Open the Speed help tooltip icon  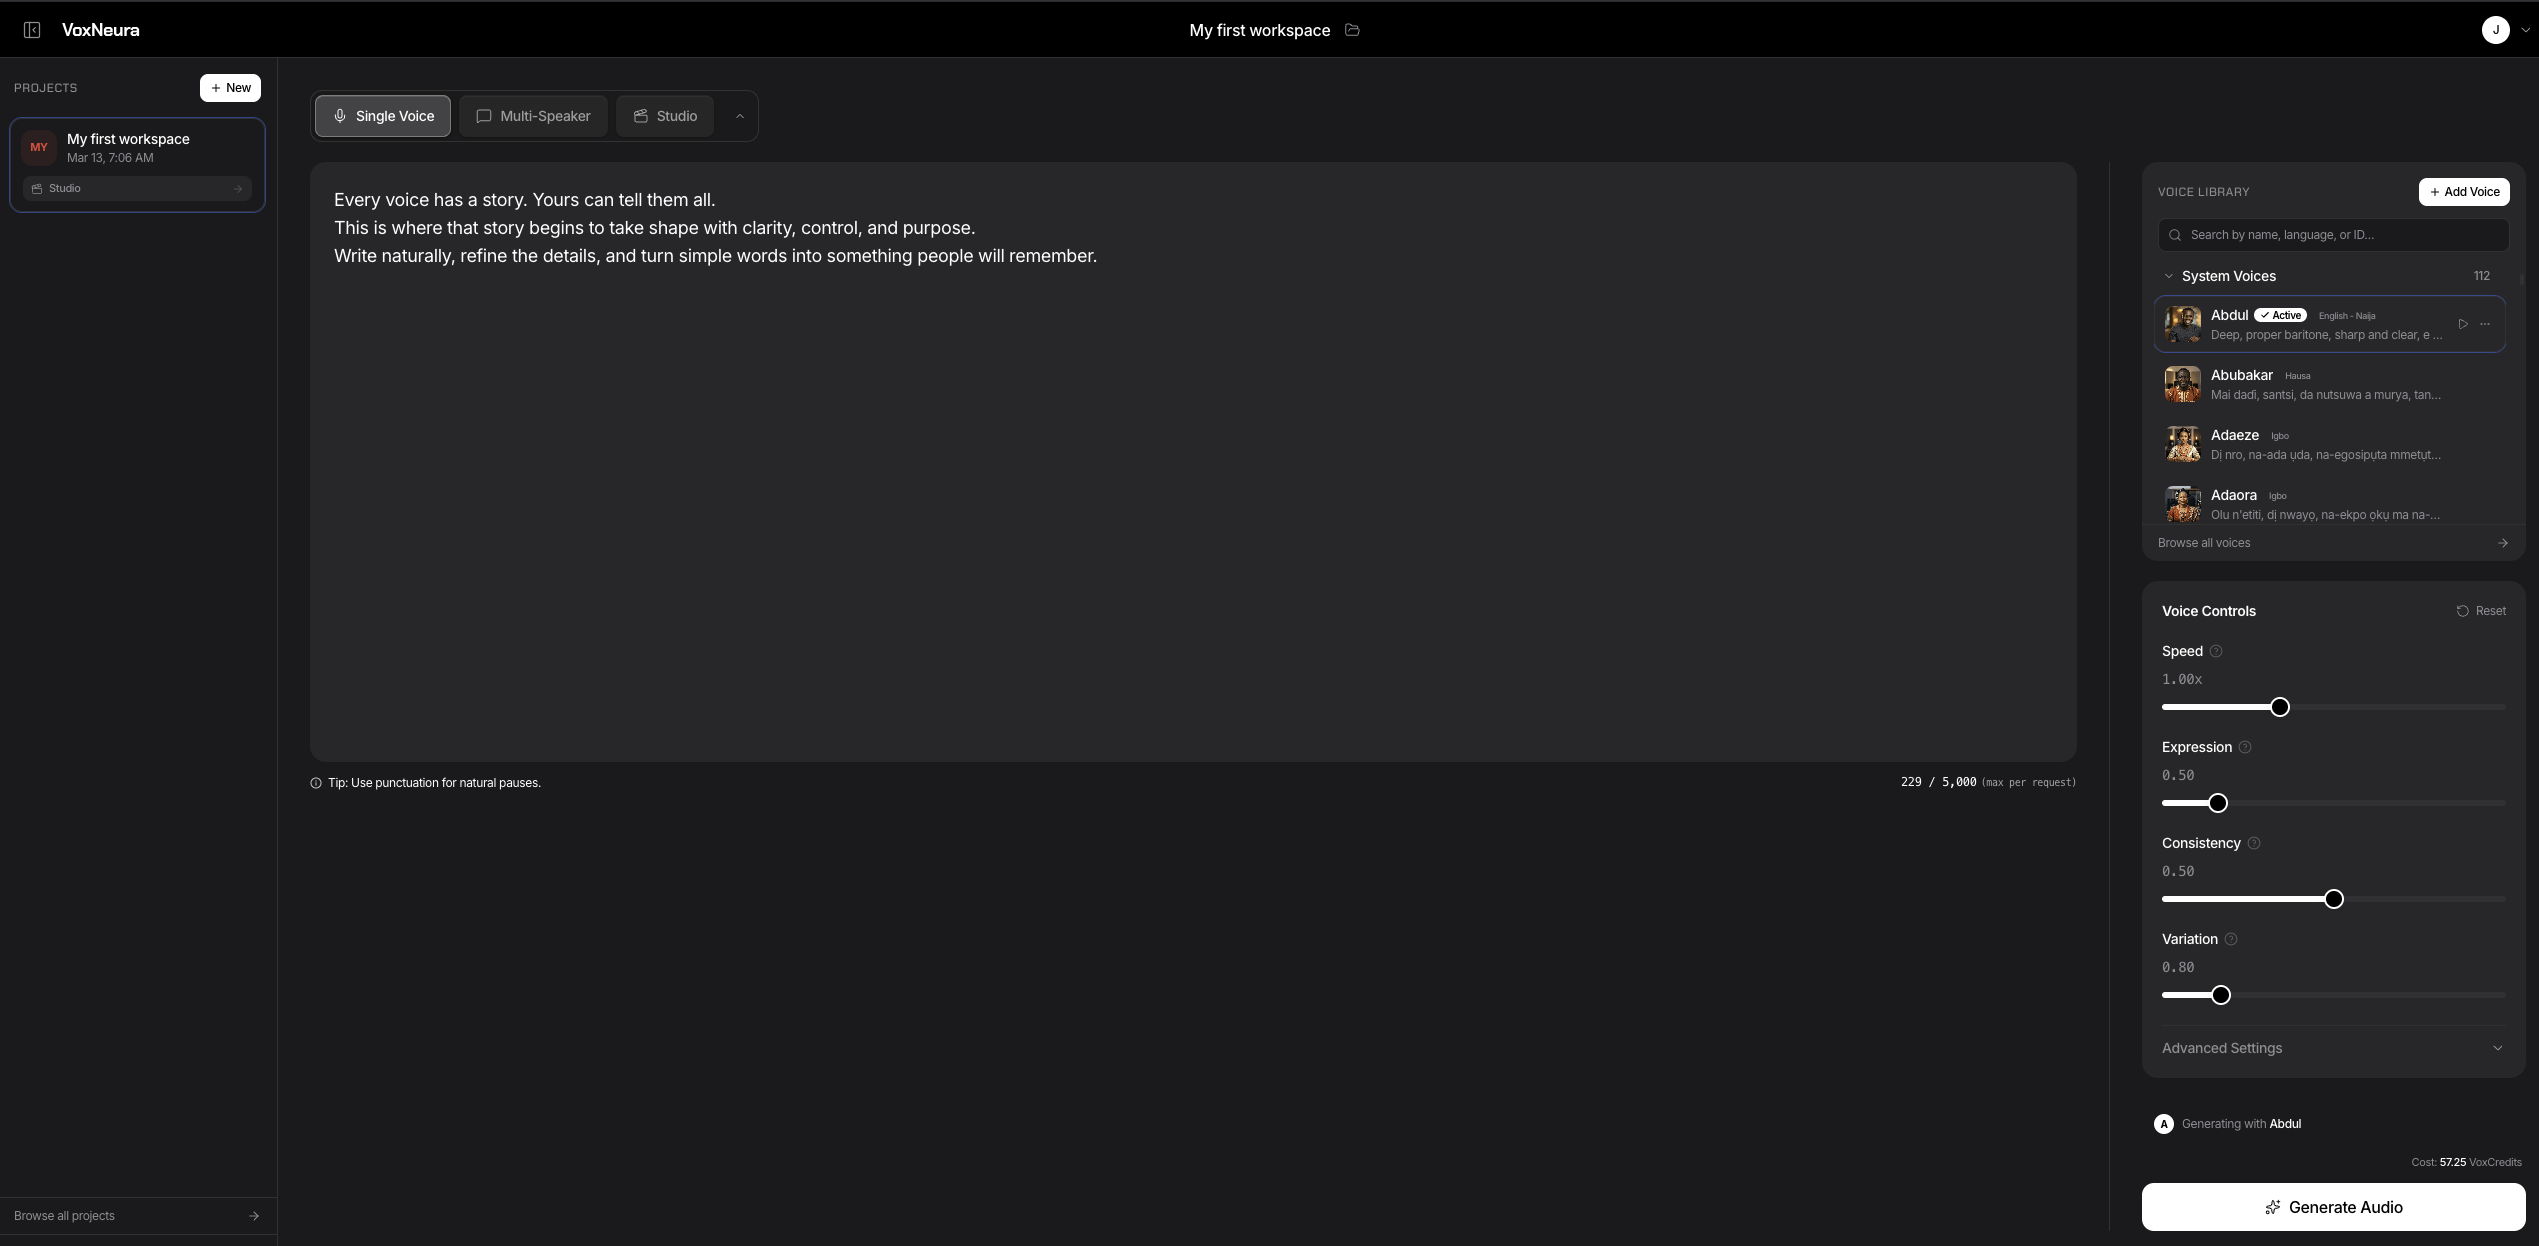pyautogui.click(x=2216, y=651)
